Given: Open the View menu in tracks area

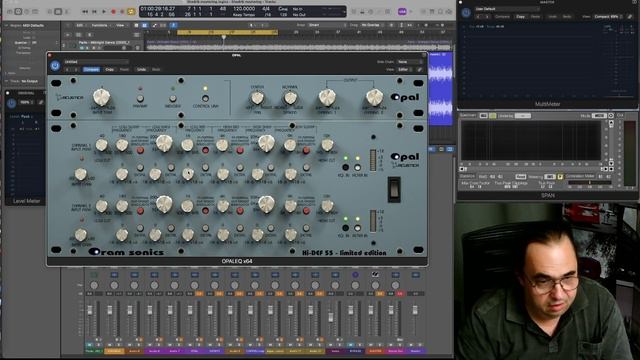Looking at the screenshot, I should click(x=120, y=25).
